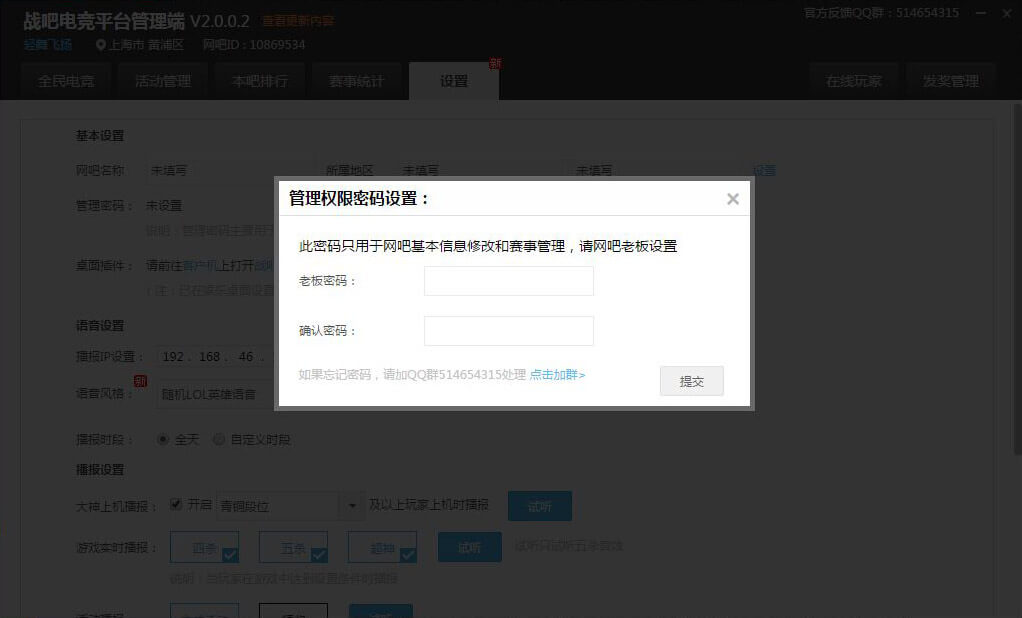Switch to the 活动管理 tab
The image size is (1022, 618).
point(163,81)
